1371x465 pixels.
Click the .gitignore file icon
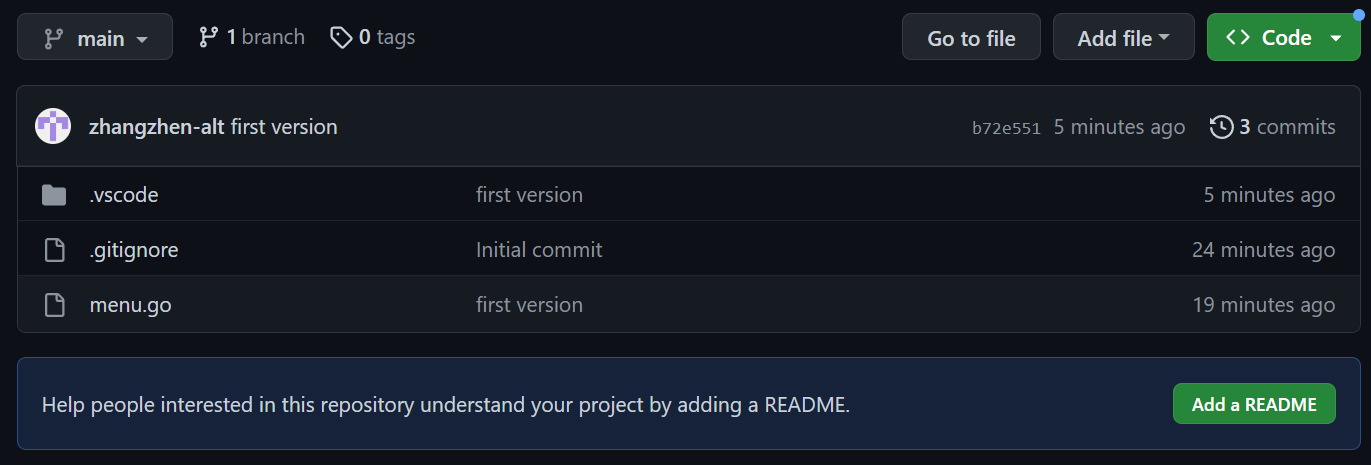[x=54, y=250]
